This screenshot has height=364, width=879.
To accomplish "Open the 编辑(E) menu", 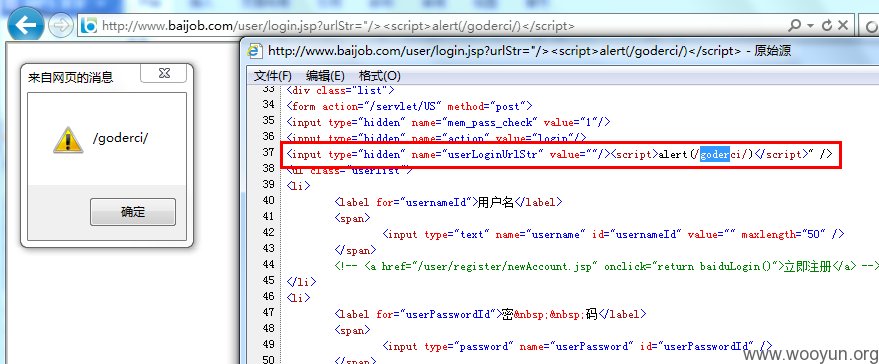I will pos(325,76).
